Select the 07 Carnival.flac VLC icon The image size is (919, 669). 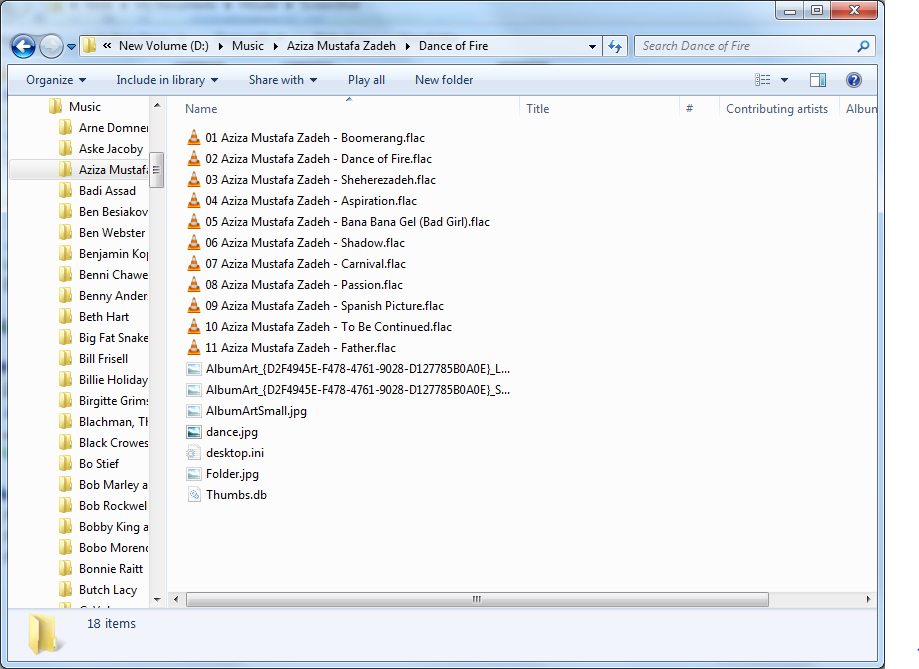[x=194, y=264]
